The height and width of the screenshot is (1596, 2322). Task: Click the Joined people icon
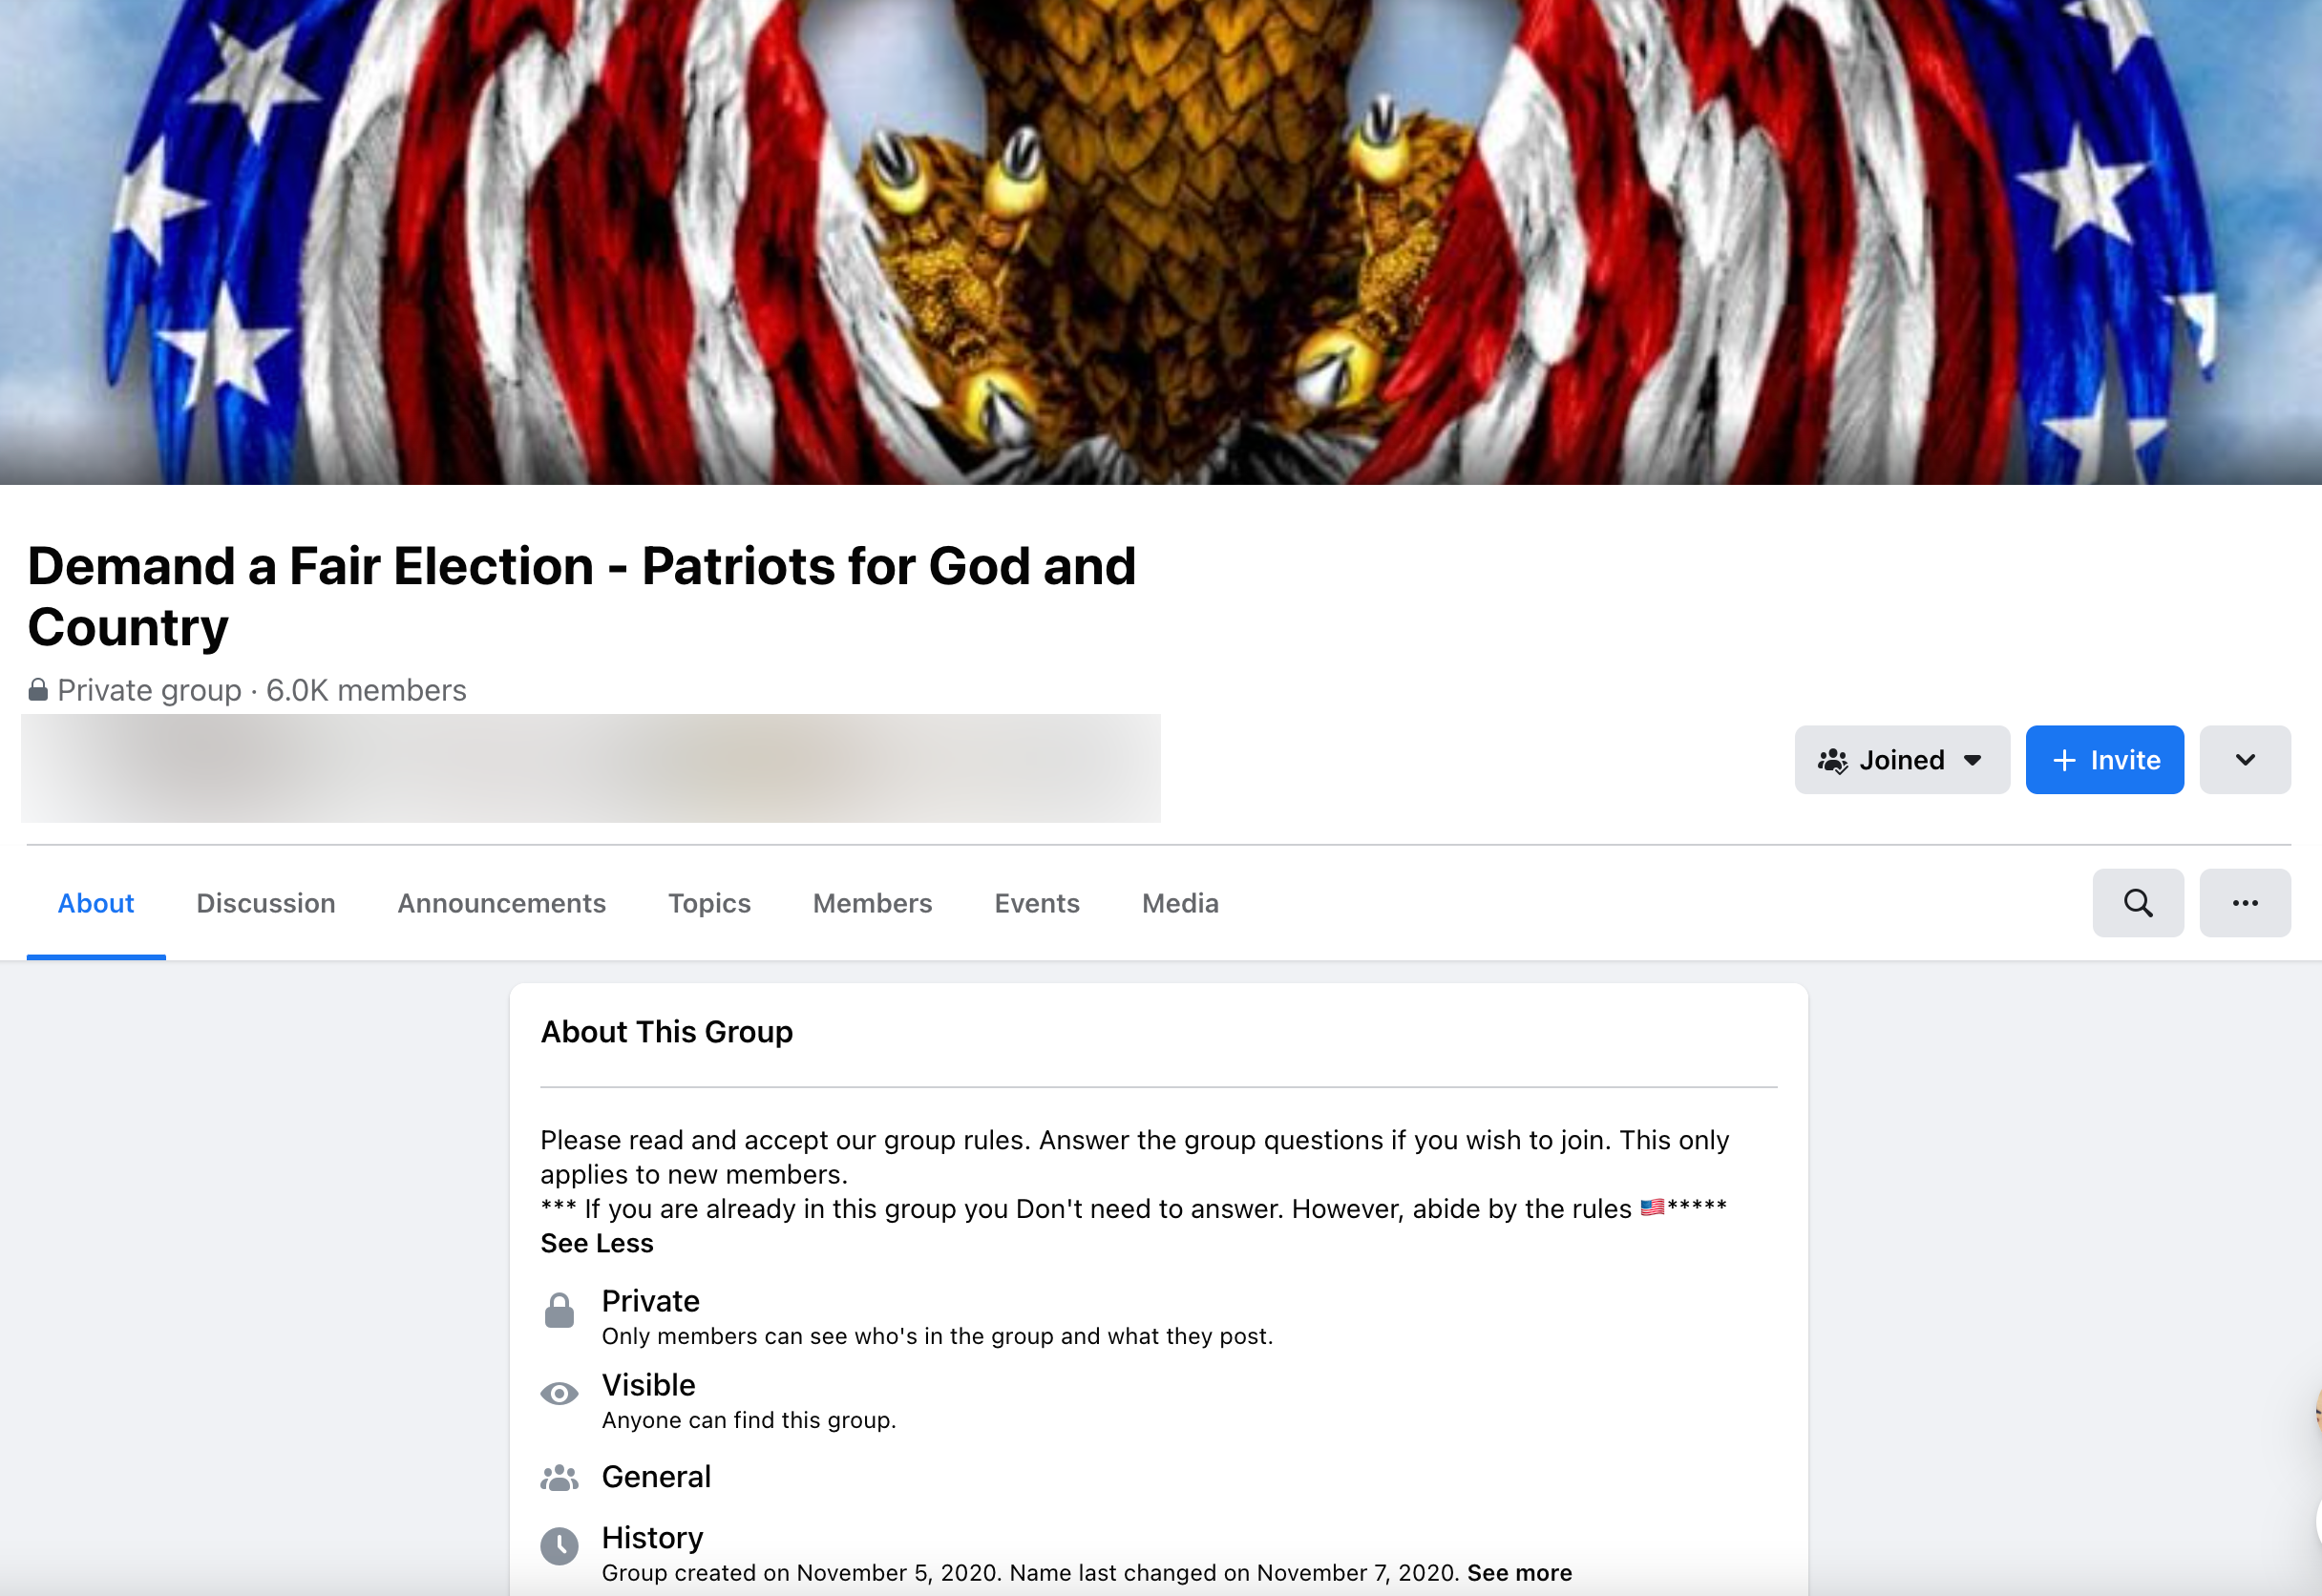click(1834, 760)
